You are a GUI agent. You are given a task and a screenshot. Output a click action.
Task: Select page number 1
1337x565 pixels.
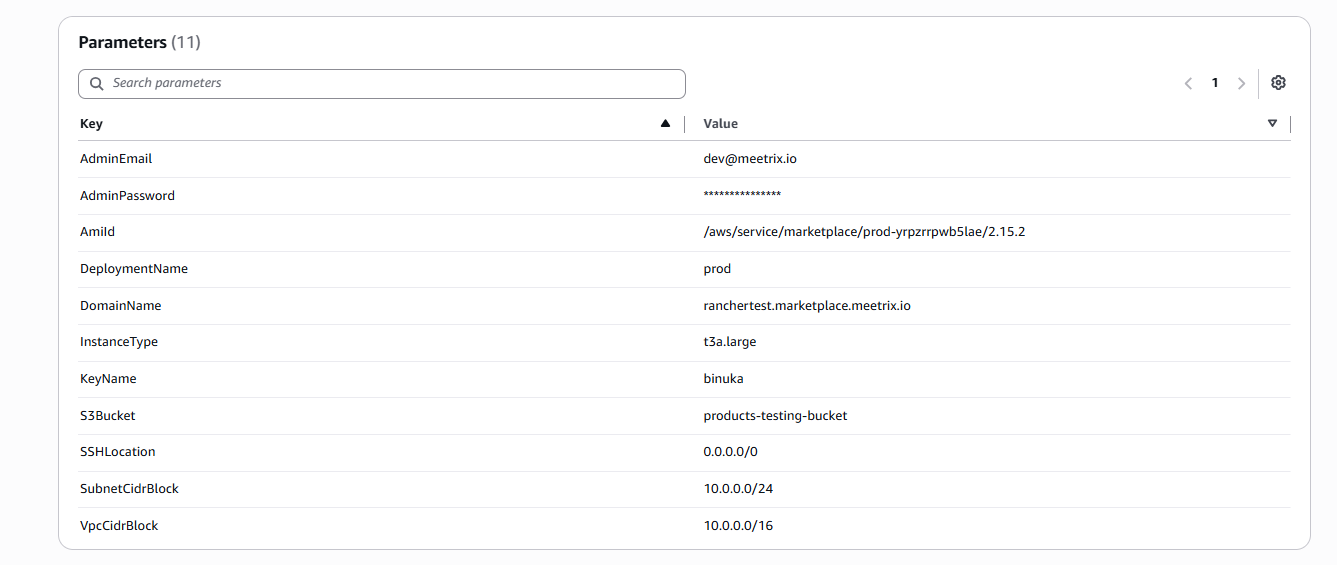pos(1215,84)
